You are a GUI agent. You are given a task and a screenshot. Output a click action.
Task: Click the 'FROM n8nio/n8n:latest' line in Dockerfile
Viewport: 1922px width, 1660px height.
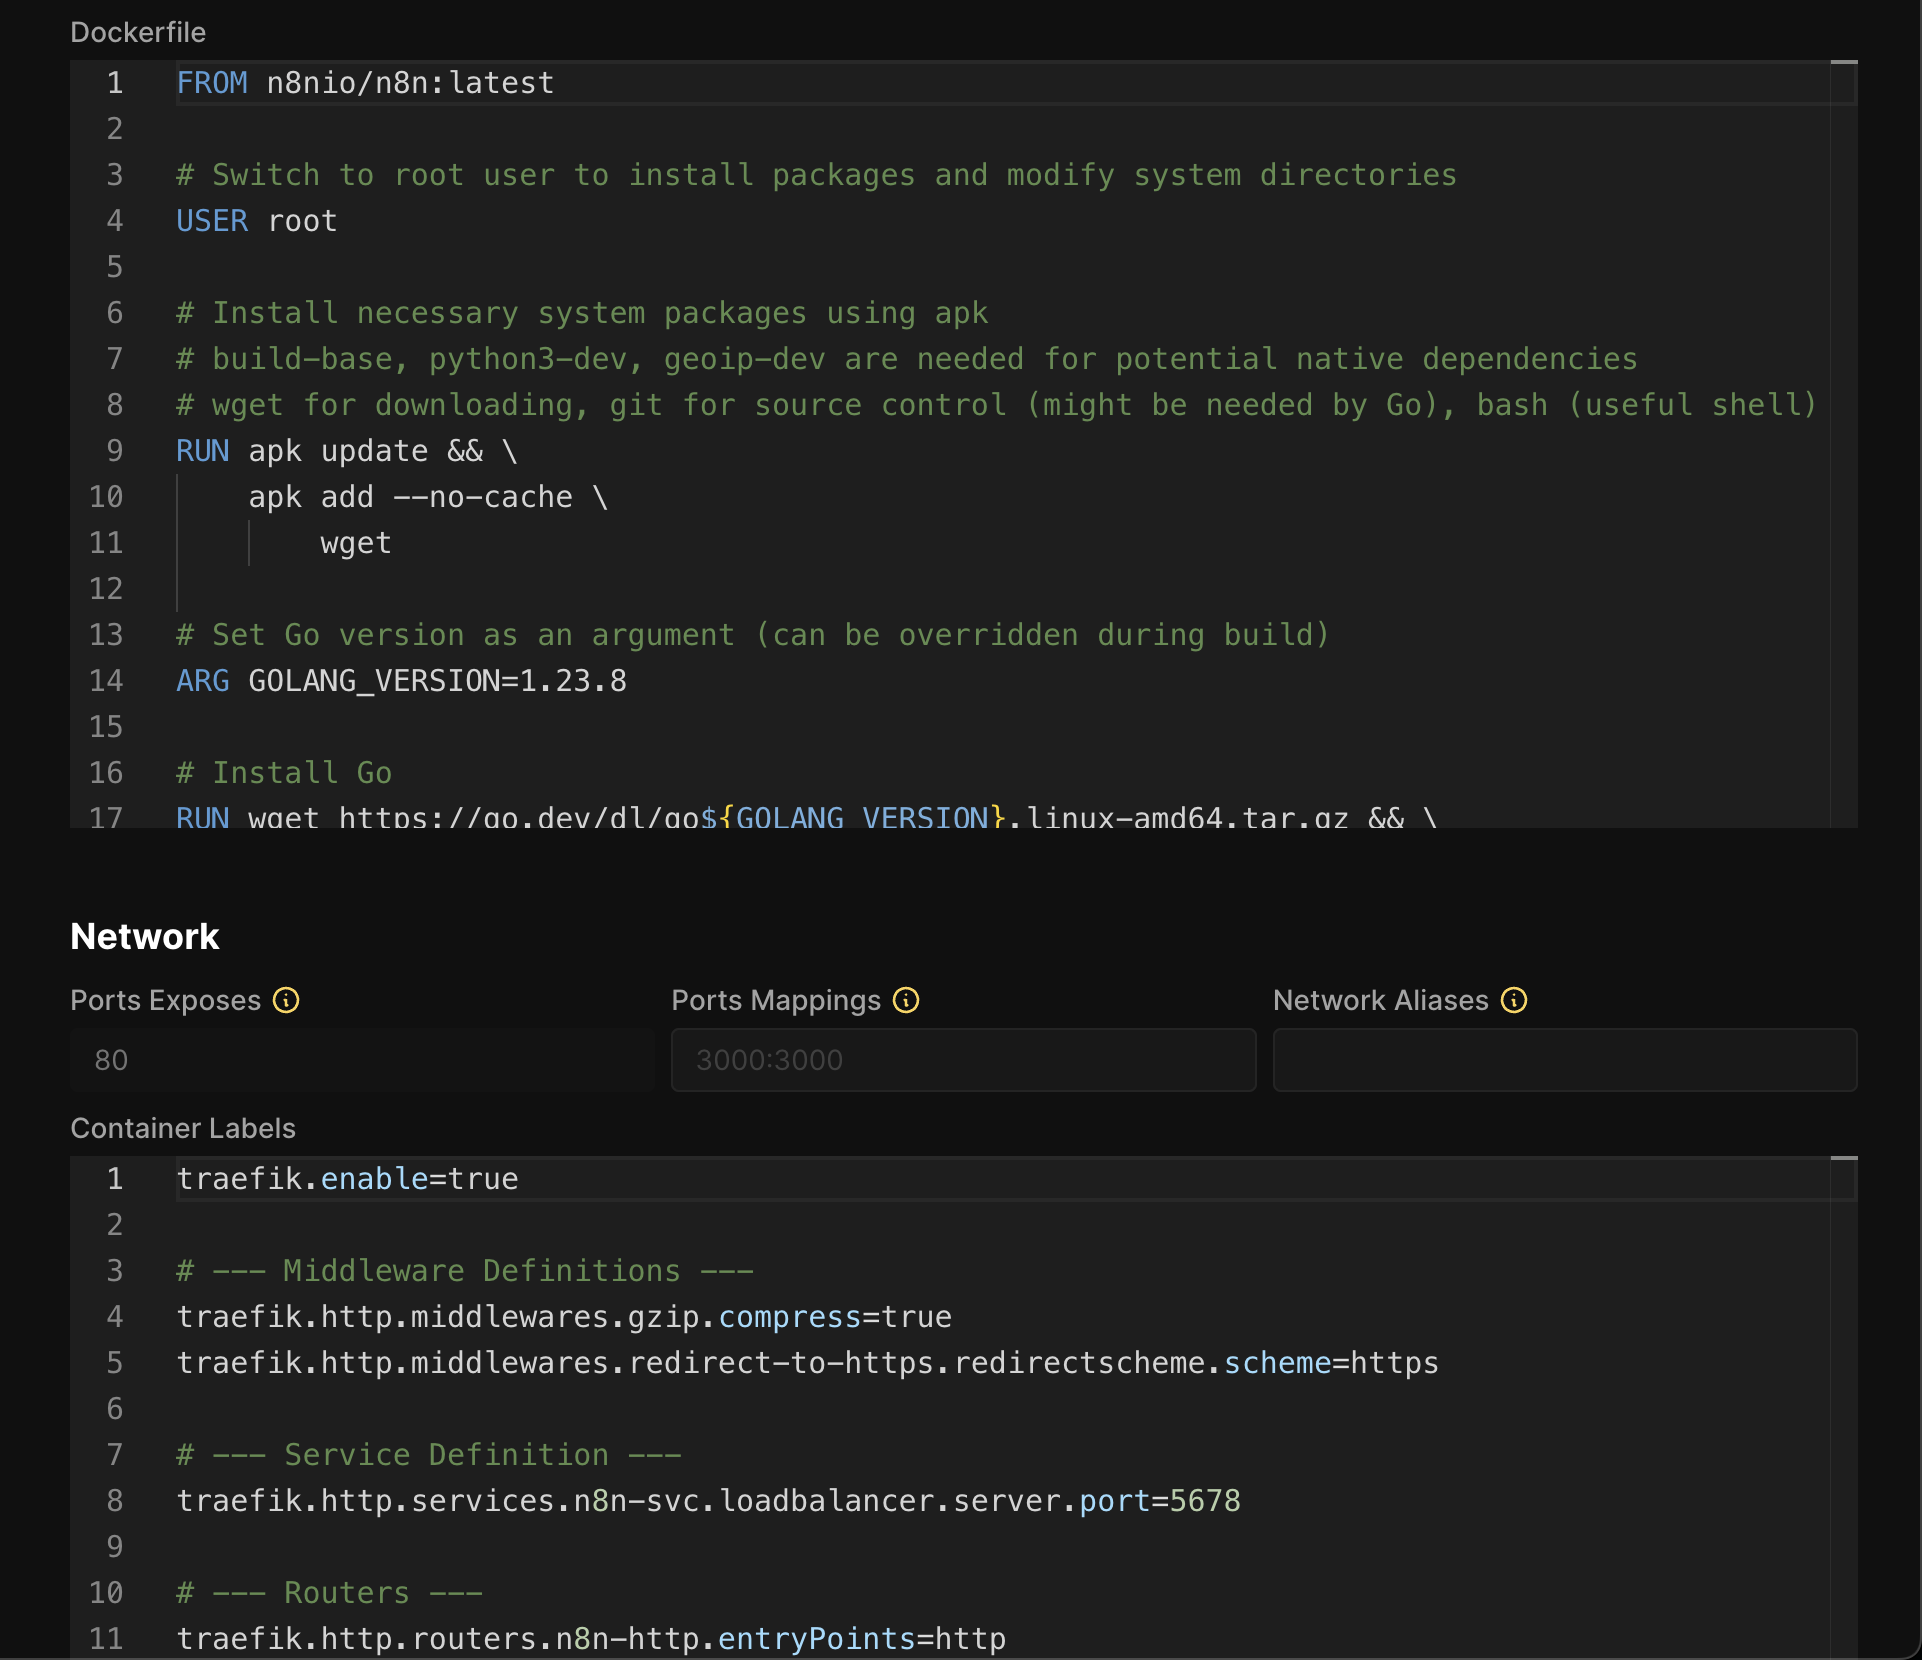(365, 83)
